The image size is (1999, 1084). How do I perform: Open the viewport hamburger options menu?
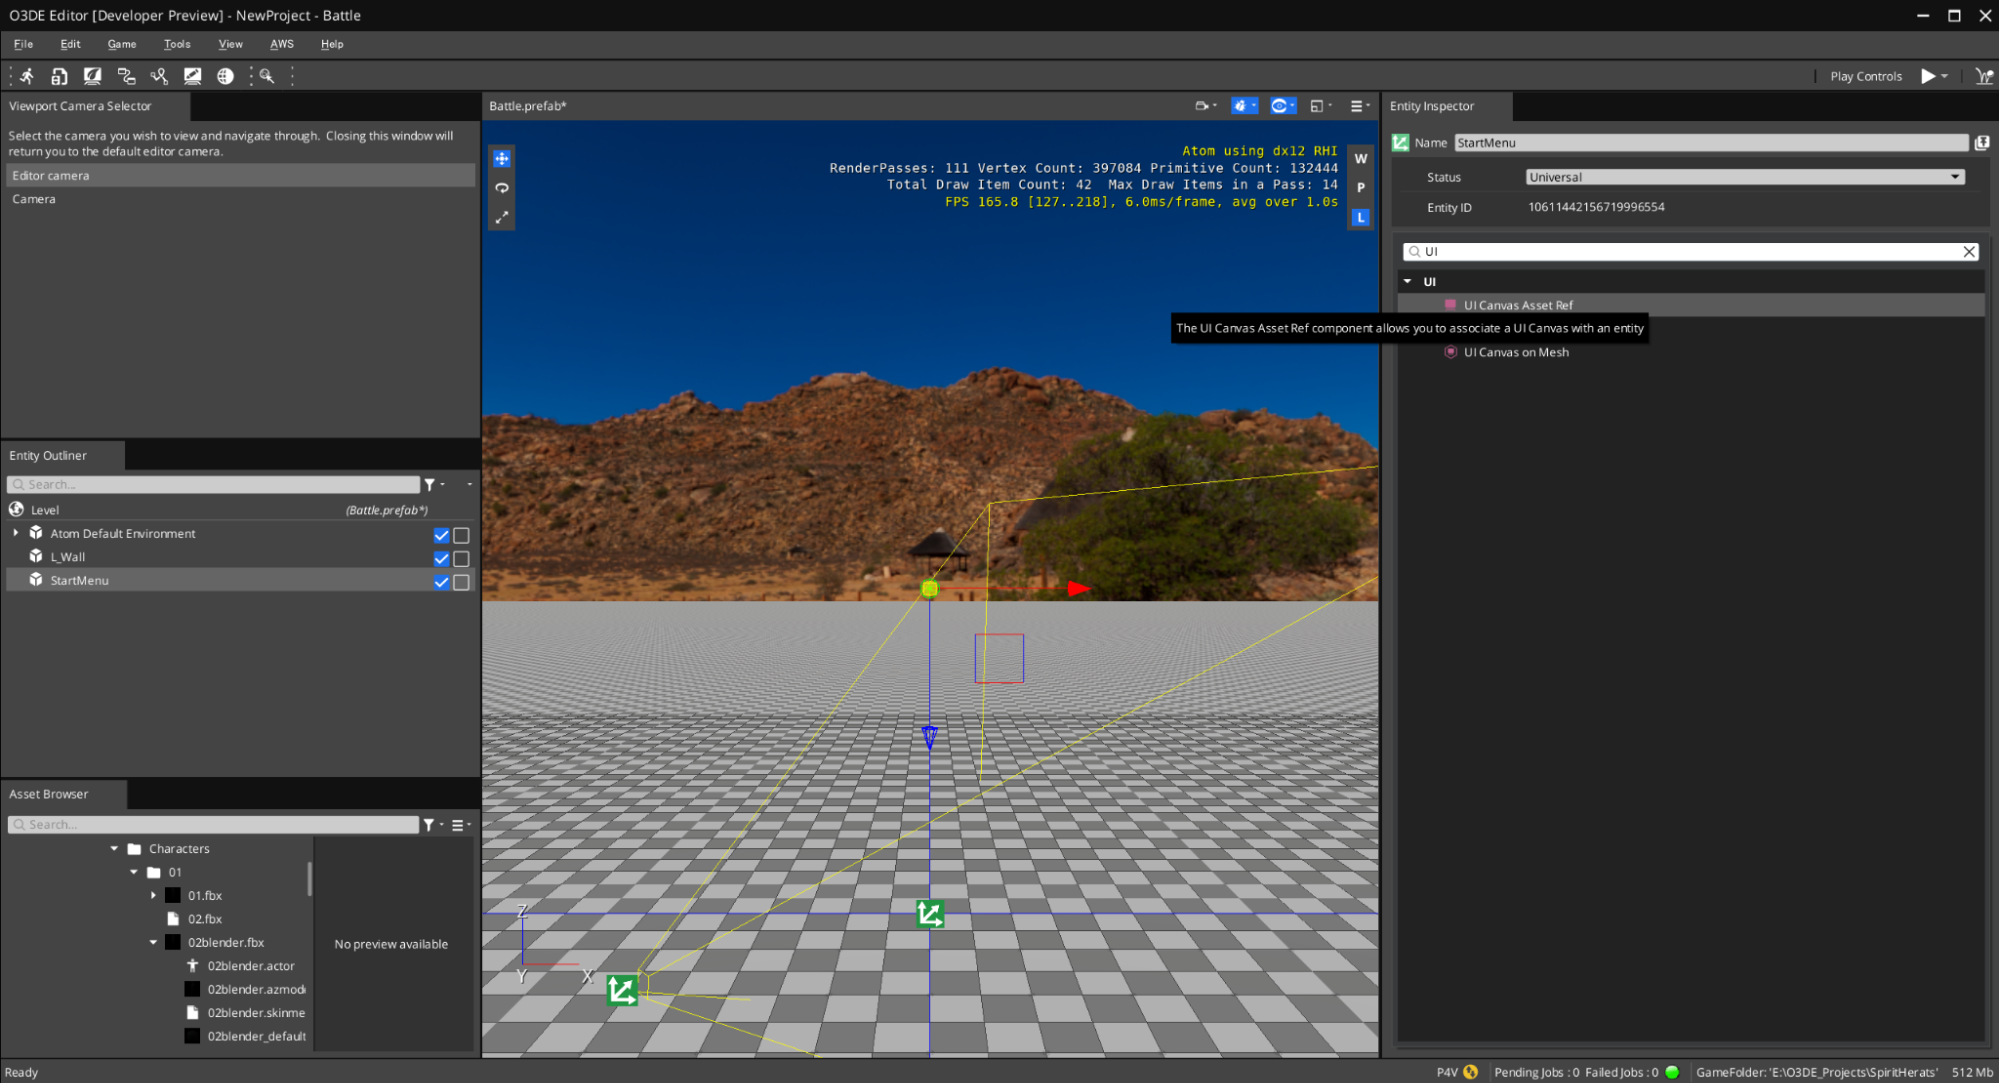[x=1360, y=106]
